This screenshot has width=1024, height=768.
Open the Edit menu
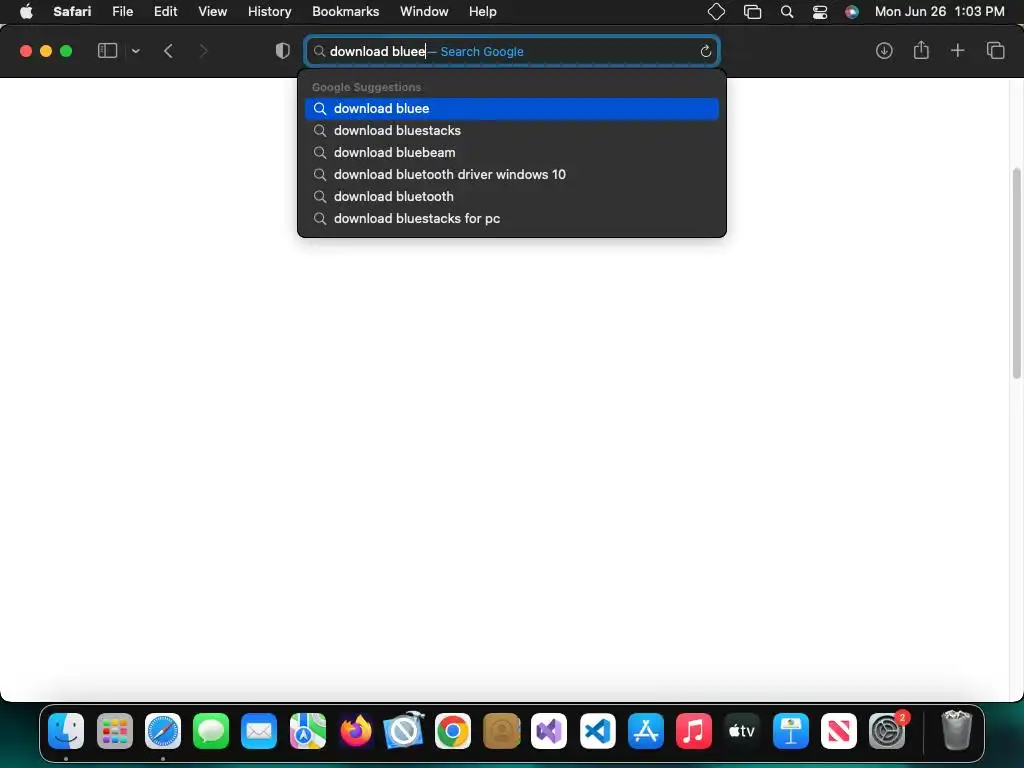(165, 11)
